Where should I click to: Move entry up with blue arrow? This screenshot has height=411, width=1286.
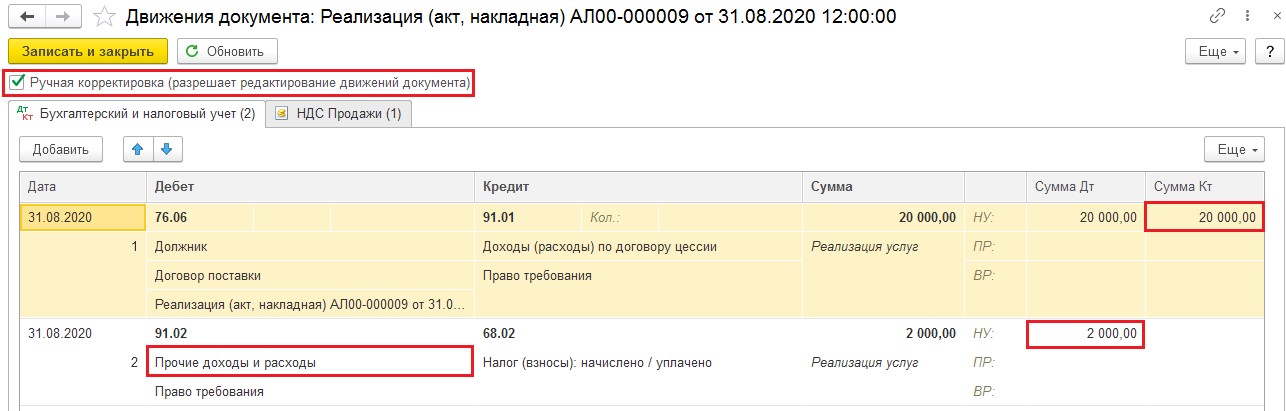(138, 149)
